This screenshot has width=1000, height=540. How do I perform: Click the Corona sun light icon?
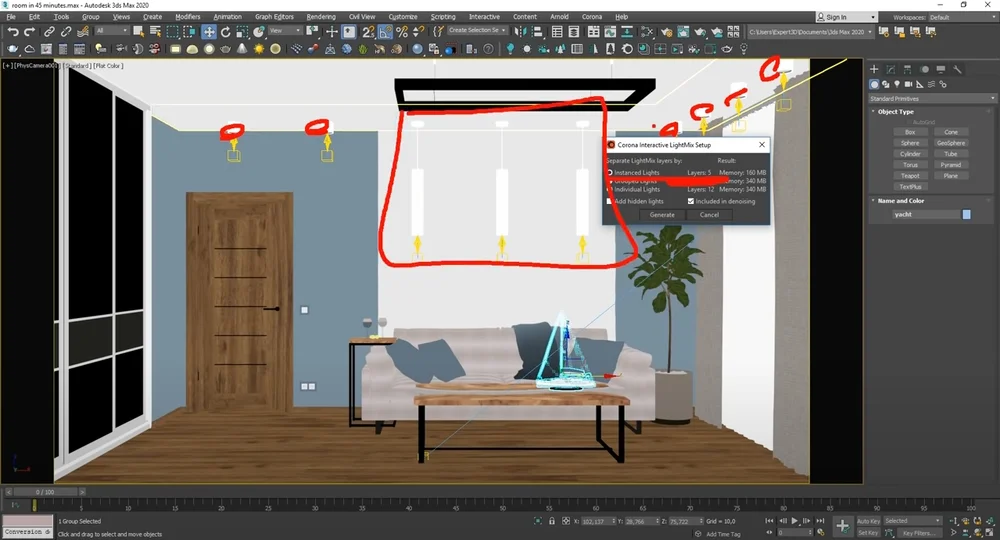(258, 48)
